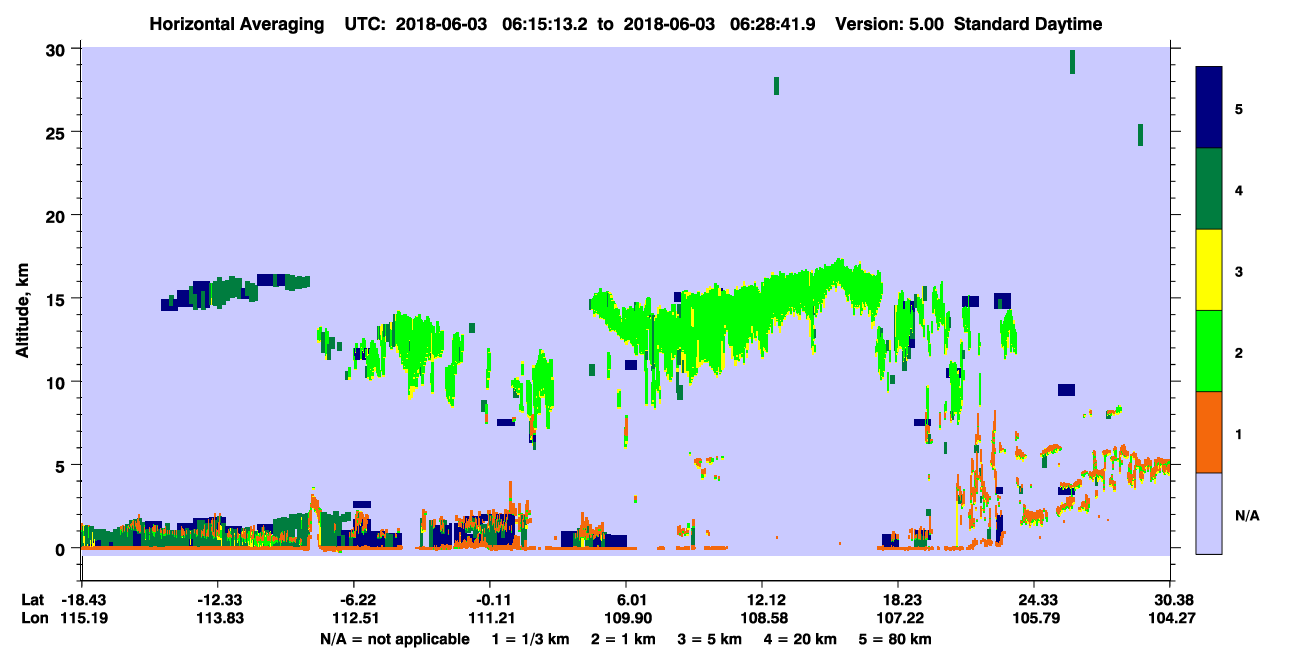
Task: Click the dark green marker at 28 km altitude
Action: tap(776, 86)
